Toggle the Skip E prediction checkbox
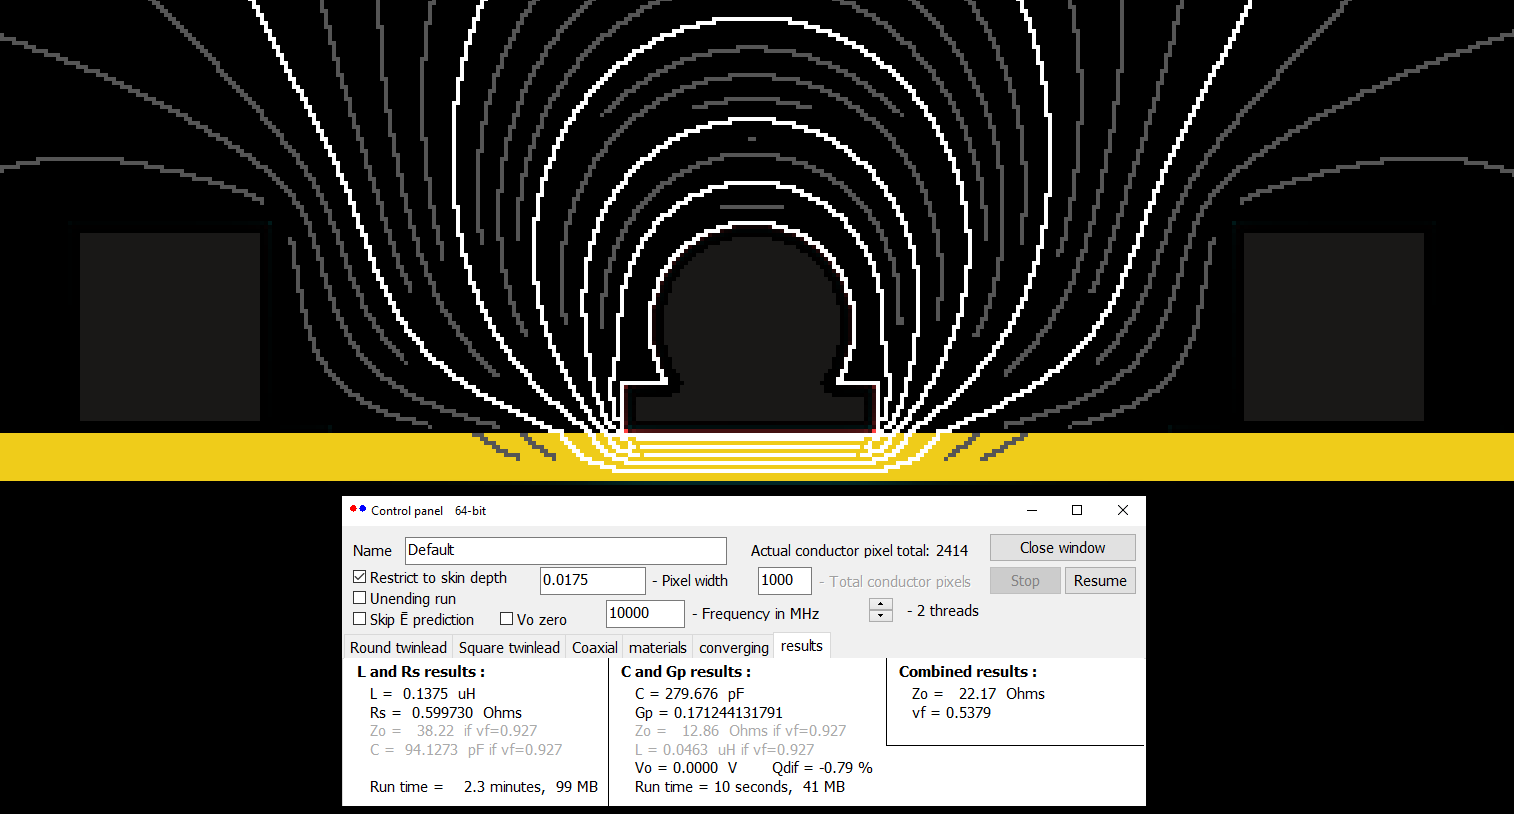Image resolution: width=1514 pixels, height=814 pixels. coord(360,619)
